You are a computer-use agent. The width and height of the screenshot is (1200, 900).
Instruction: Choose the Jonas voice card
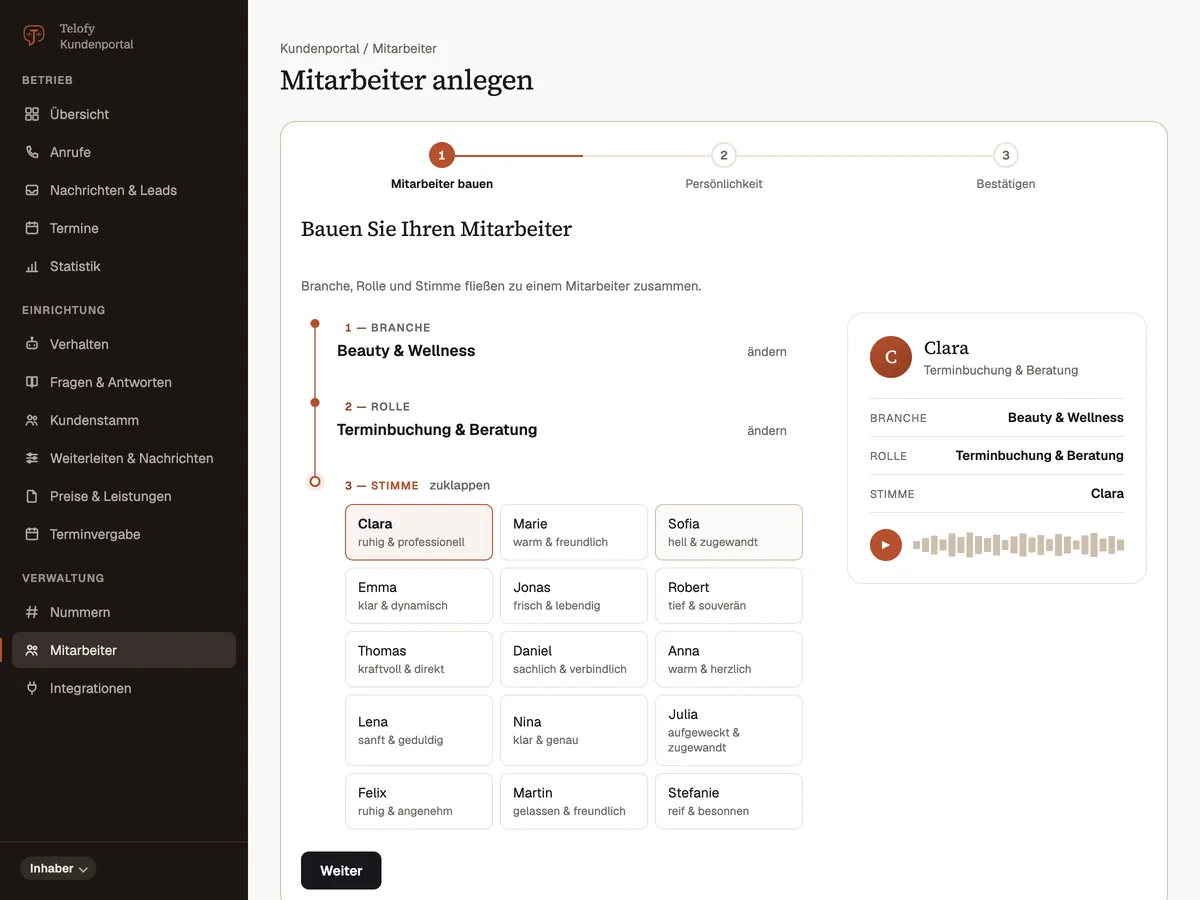pos(574,596)
